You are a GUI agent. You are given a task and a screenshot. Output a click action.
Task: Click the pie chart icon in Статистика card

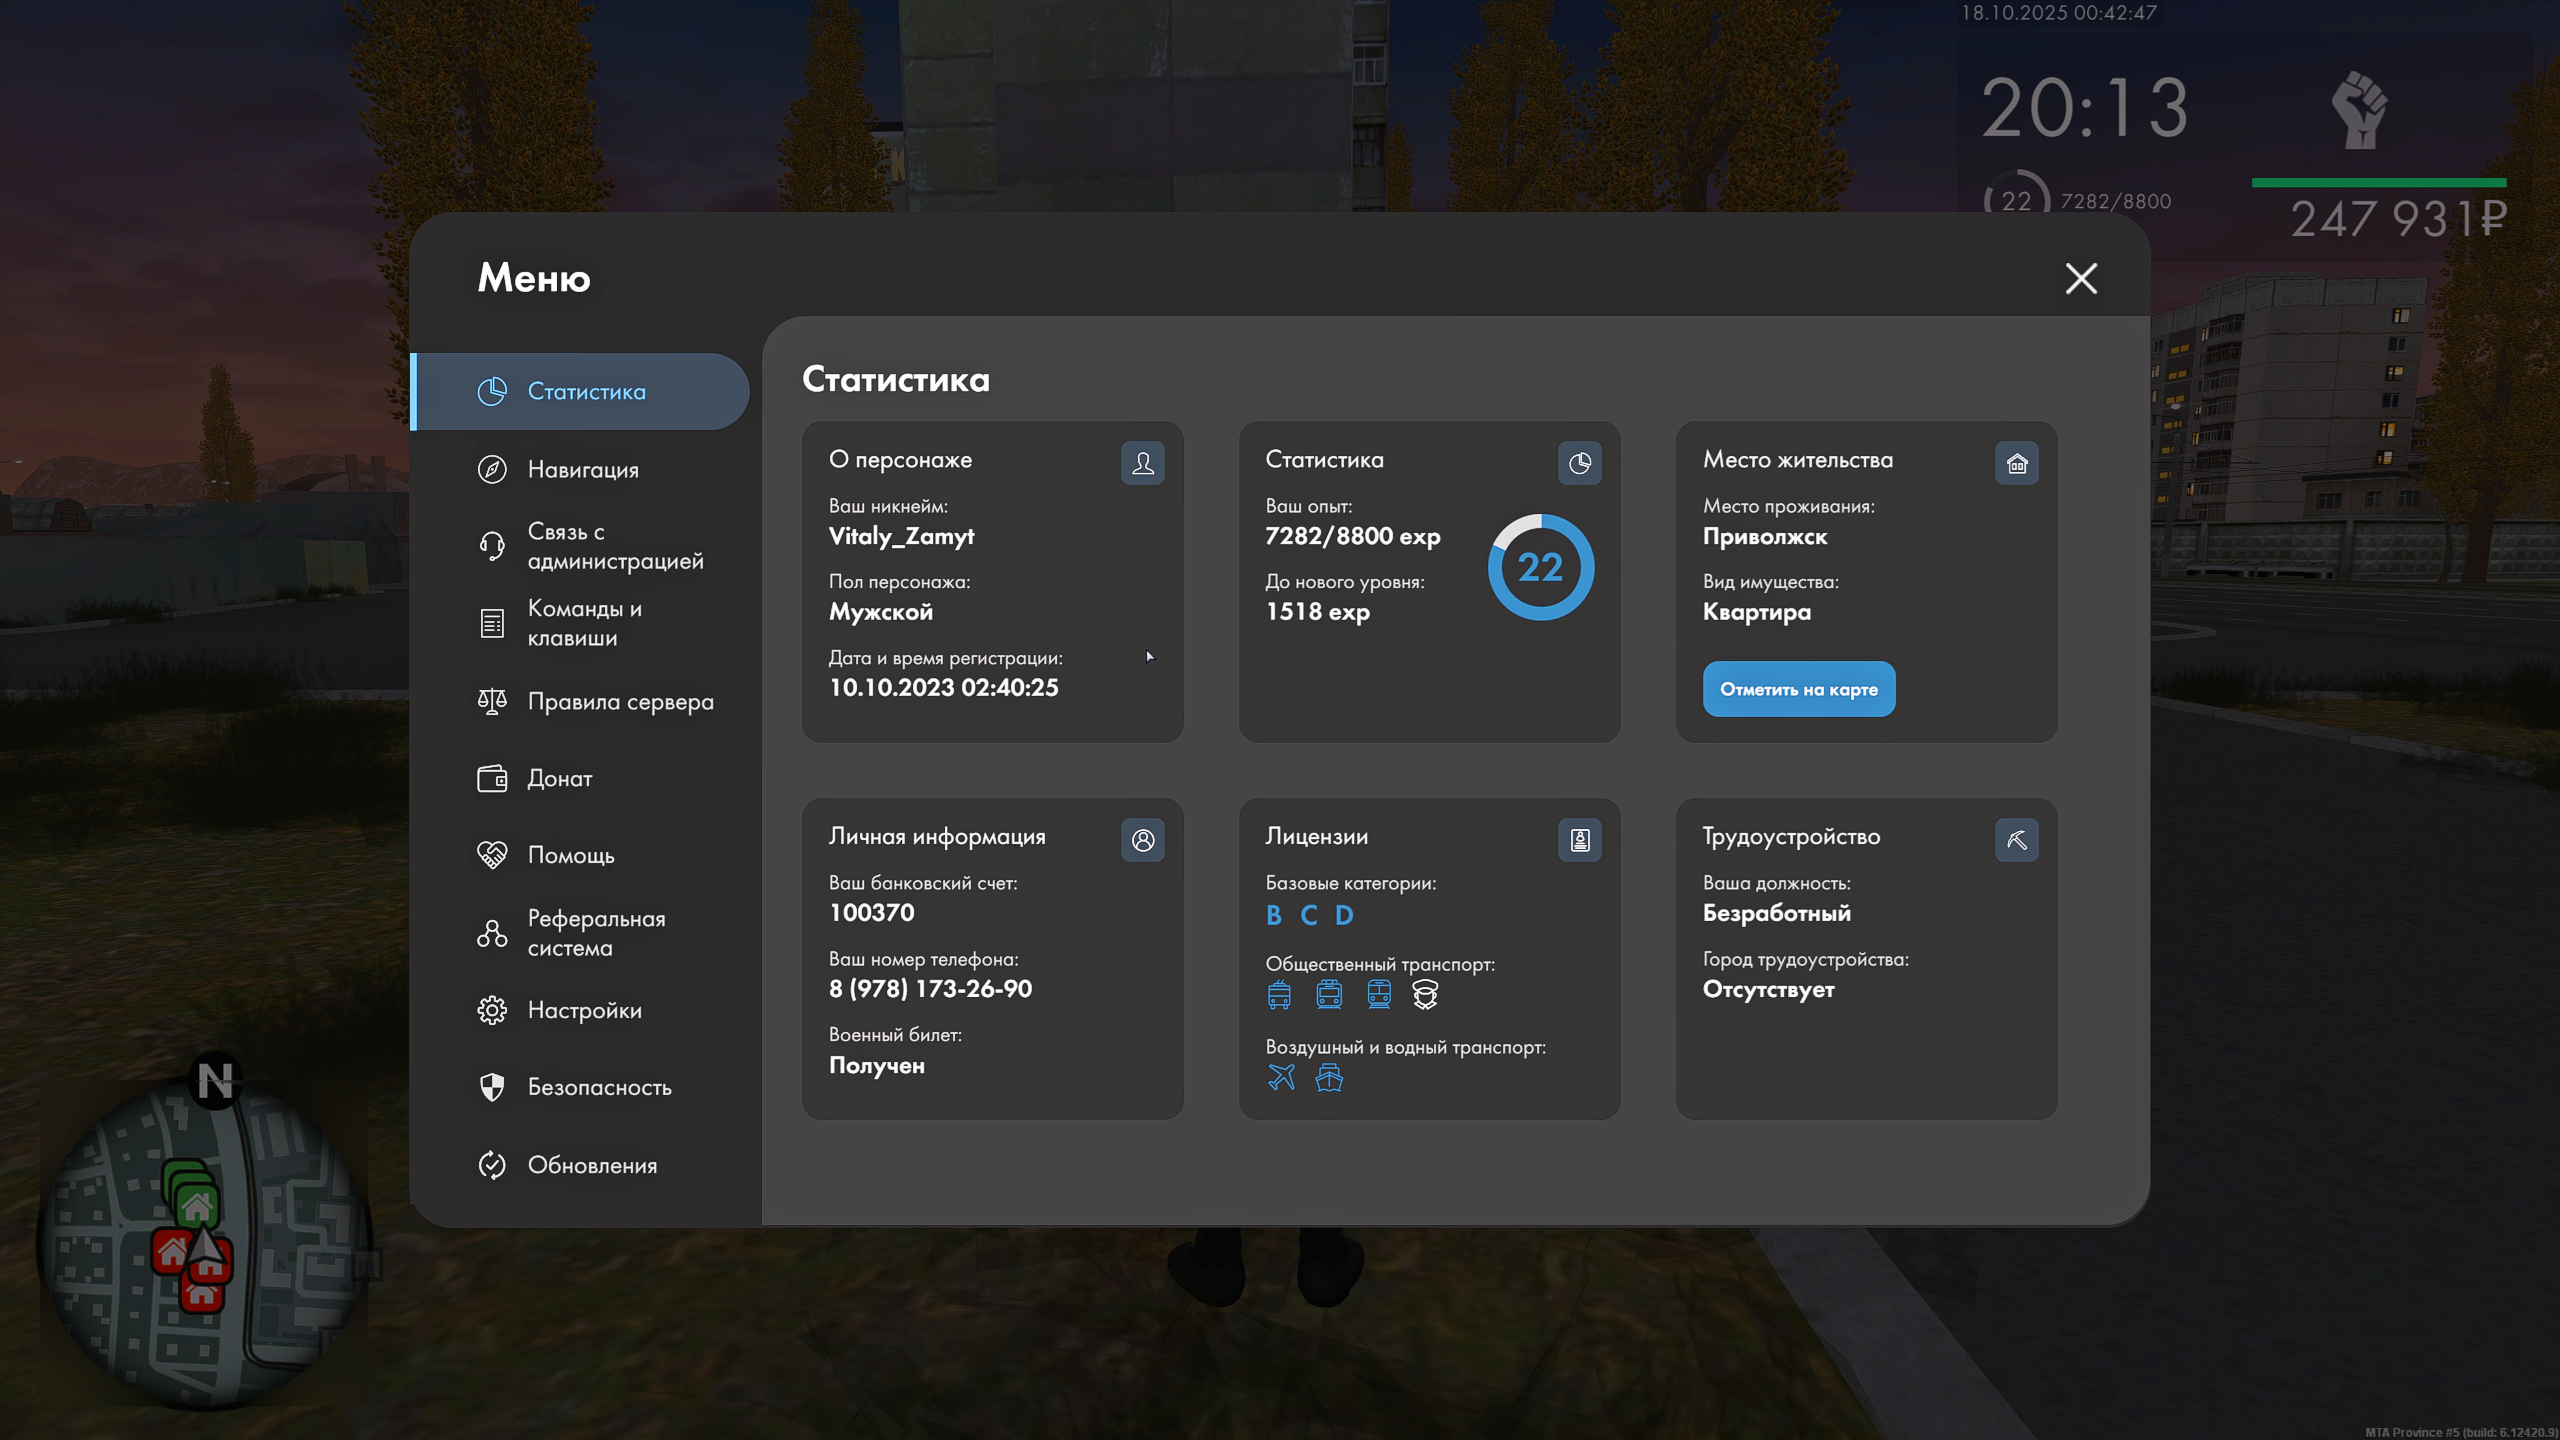coord(1579,463)
